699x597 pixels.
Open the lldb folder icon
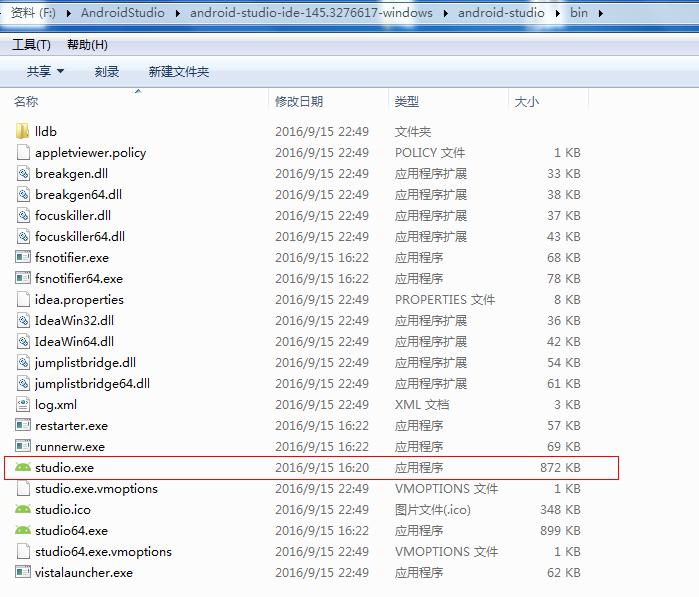[x=23, y=132]
